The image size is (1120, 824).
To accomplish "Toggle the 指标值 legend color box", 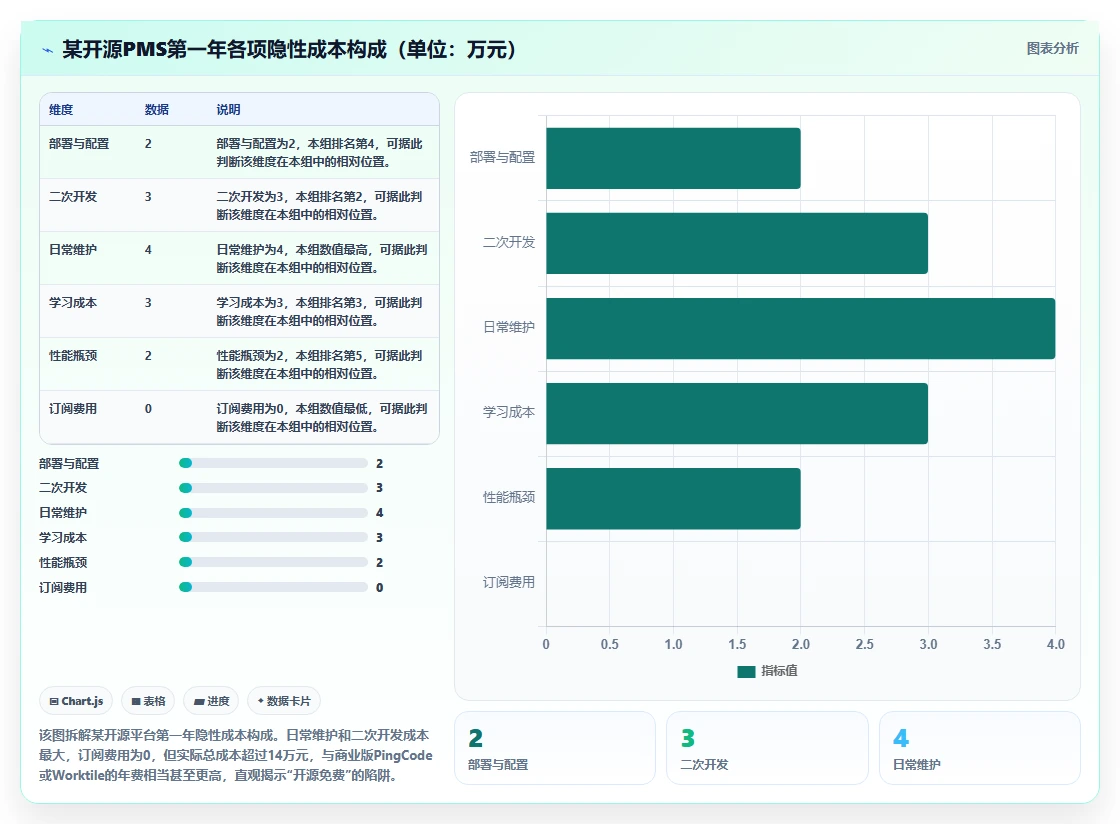I will pyautogui.click(x=746, y=671).
